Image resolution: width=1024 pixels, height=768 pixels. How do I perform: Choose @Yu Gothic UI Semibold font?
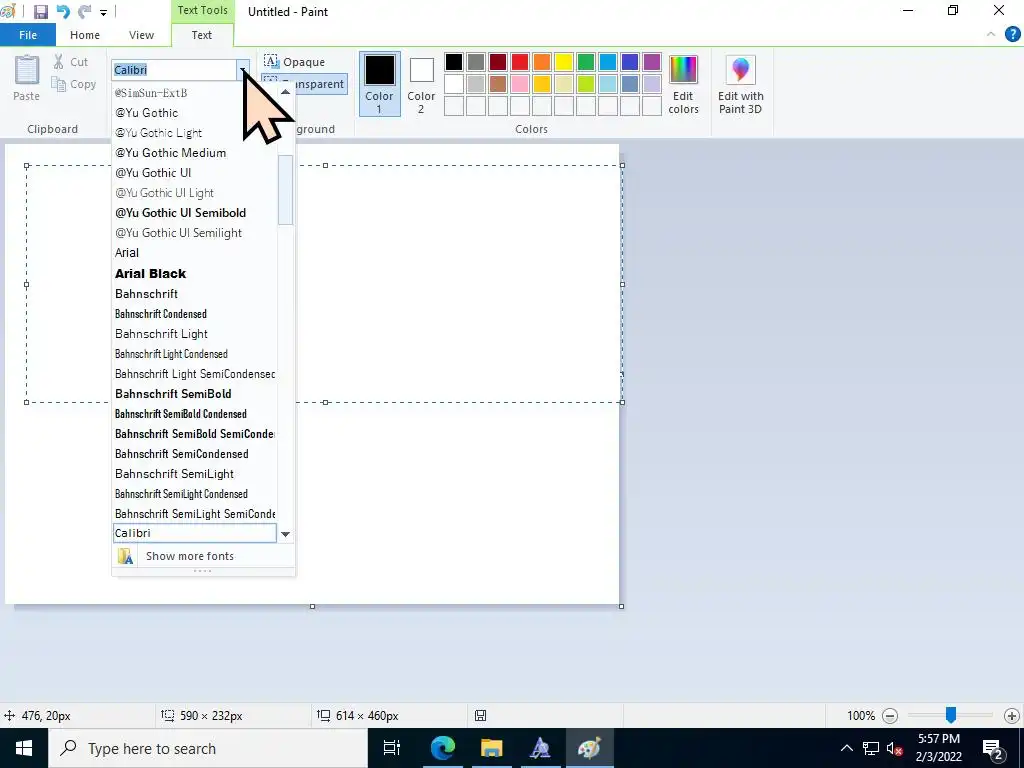[x=194, y=213]
